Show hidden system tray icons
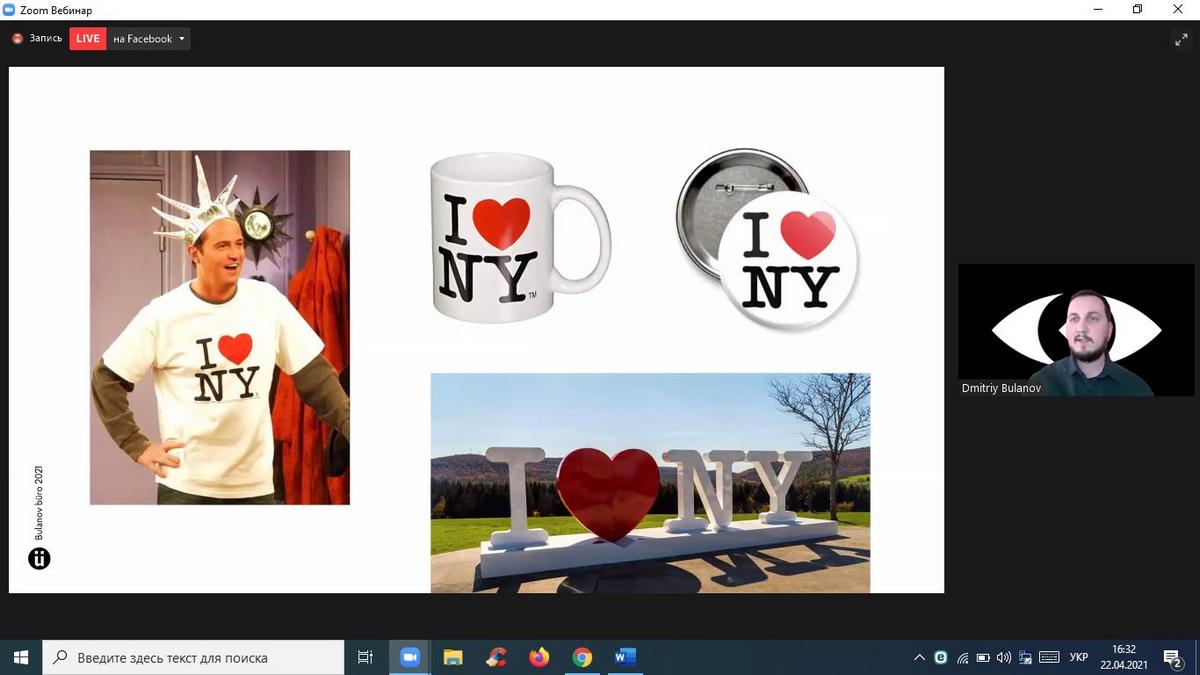The height and width of the screenshot is (675, 1200). pos(919,657)
